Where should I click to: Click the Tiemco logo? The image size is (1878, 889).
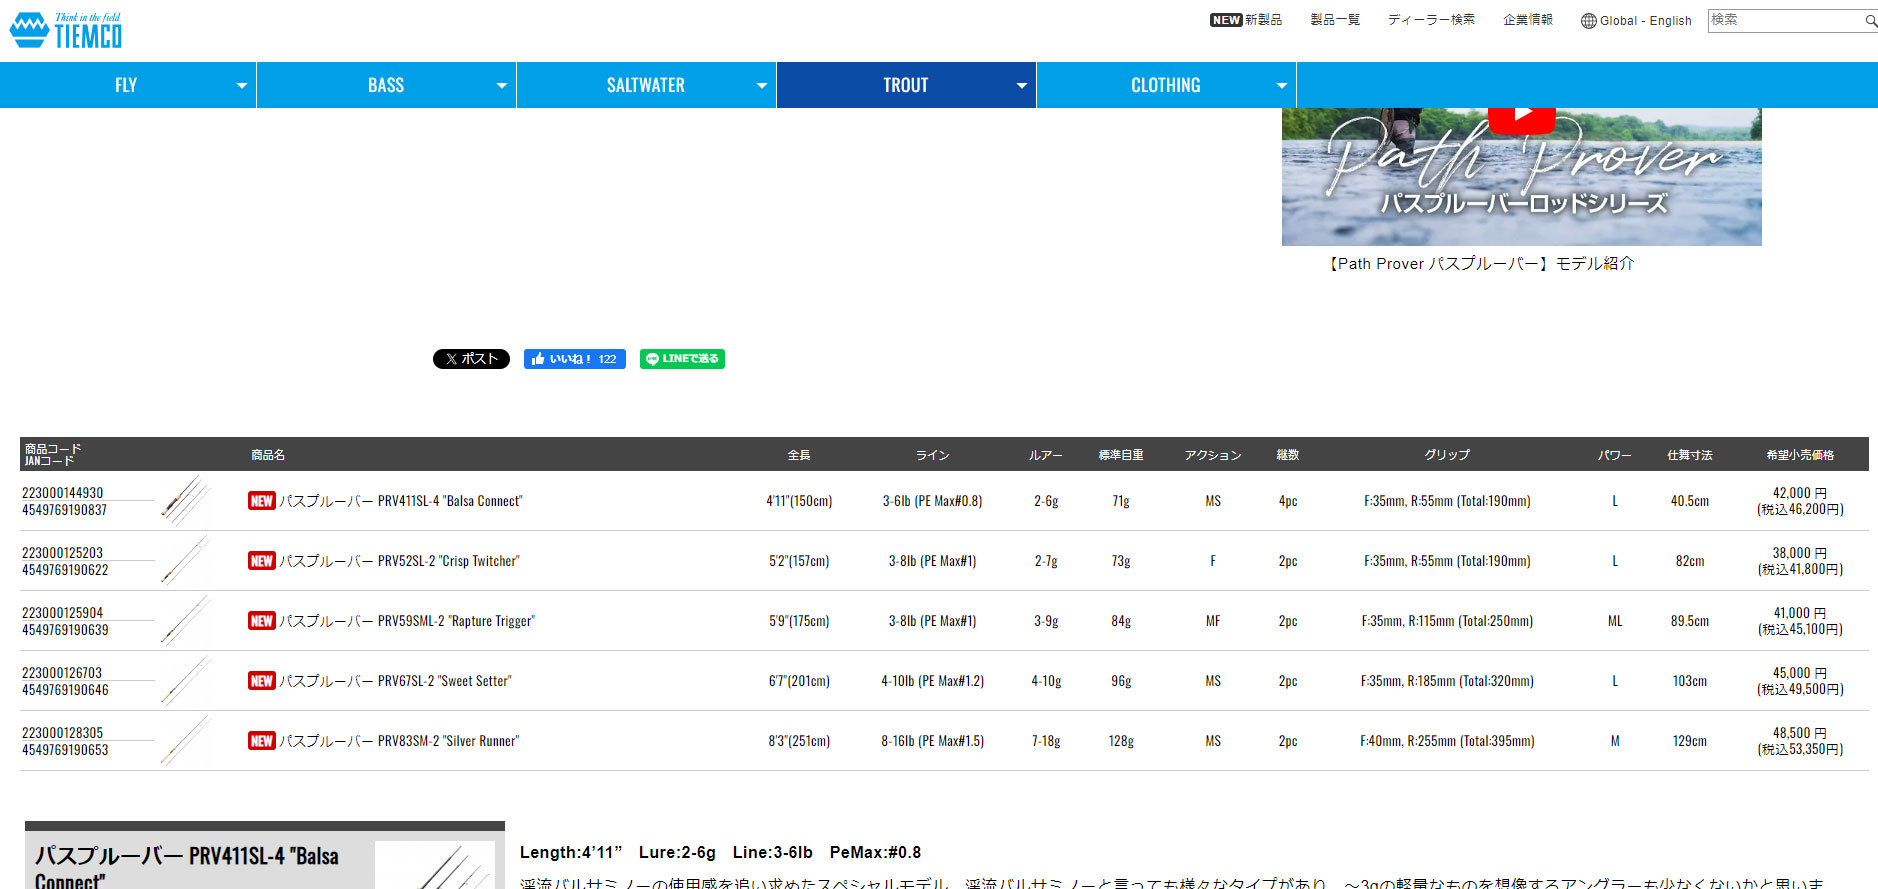click(x=66, y=31)
